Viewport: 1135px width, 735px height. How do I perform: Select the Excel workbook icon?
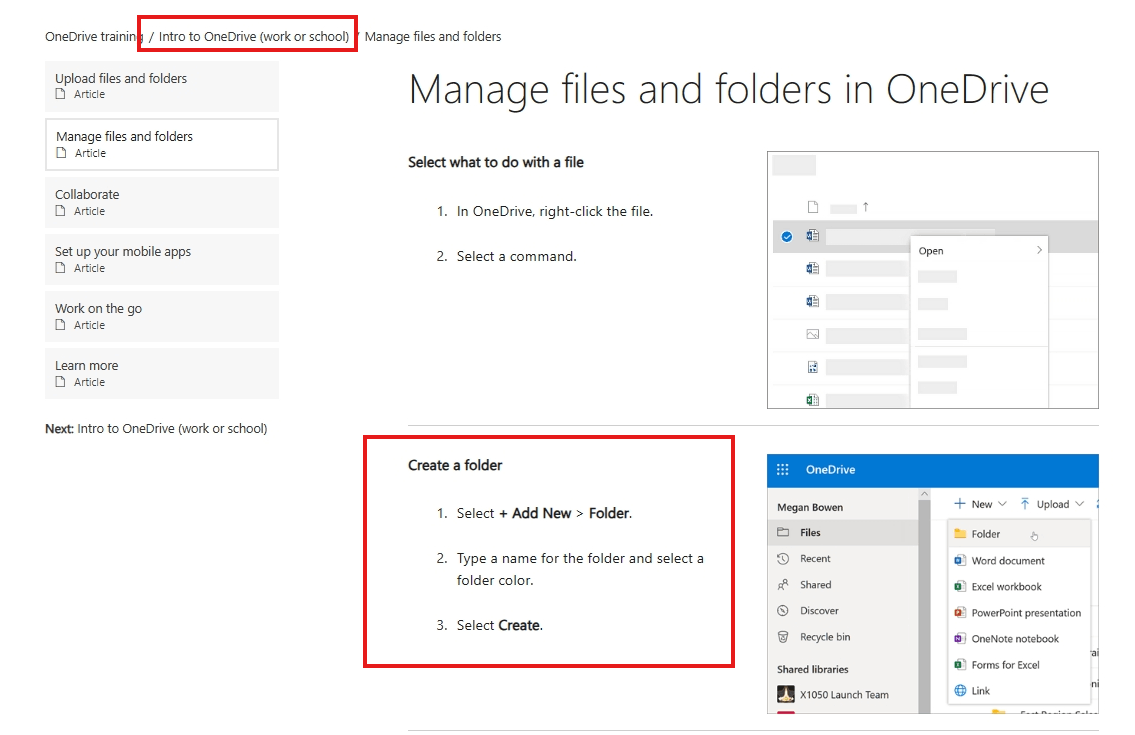click(960, 586)
